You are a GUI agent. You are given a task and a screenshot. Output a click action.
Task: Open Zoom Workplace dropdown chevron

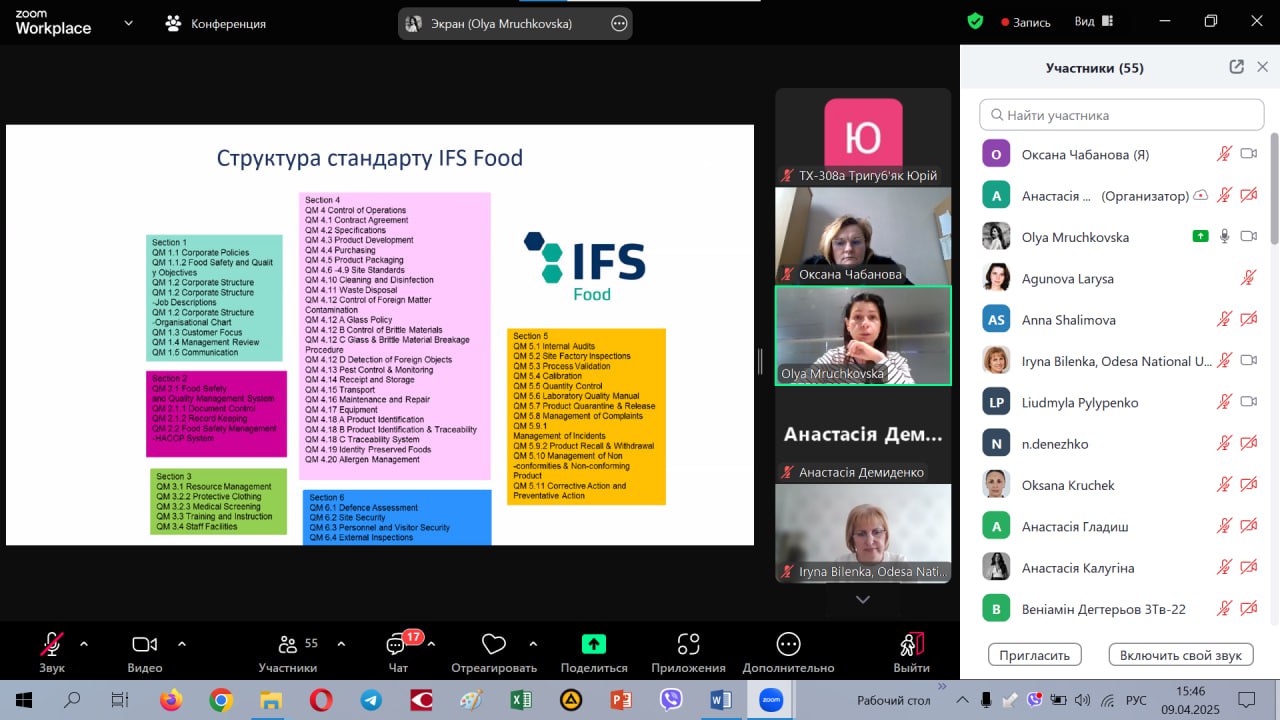coord(128,22)
